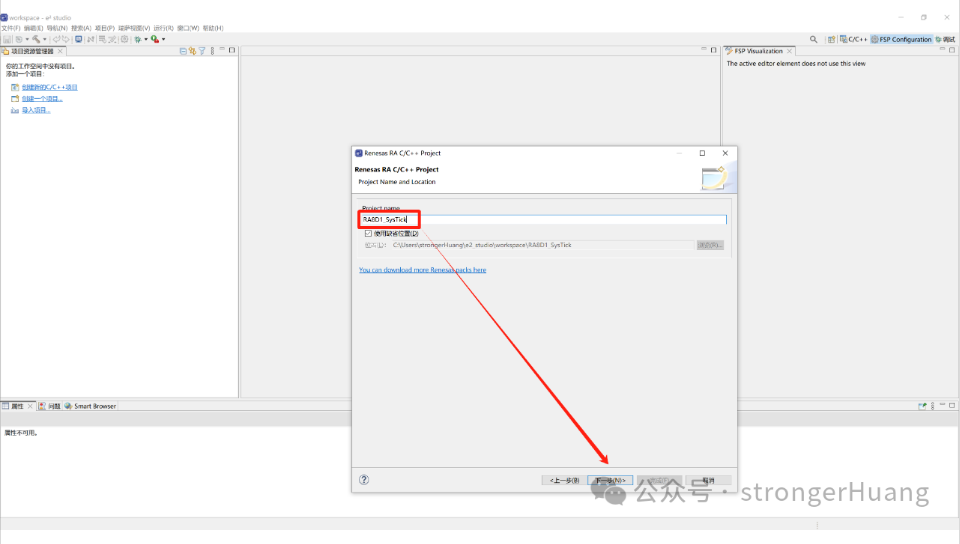Maximize the FSP Visualization panel
This screenshot has height=544, width=960.
(952, 50)
